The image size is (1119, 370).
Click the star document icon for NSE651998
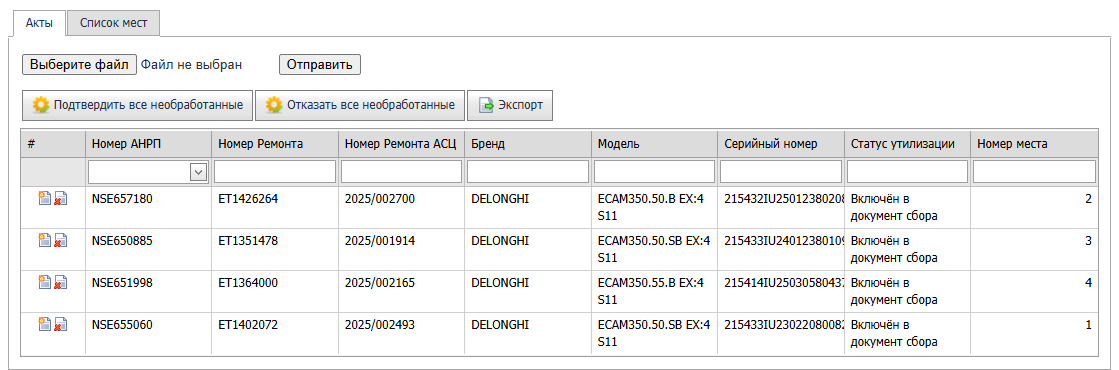pyautogui.click(x=44, y=283)
